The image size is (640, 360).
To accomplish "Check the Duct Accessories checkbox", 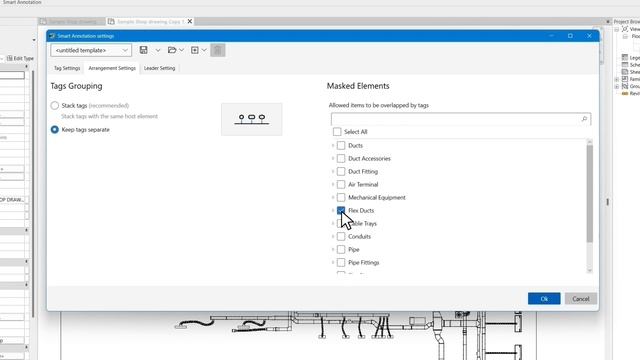I will coord(341,158).
